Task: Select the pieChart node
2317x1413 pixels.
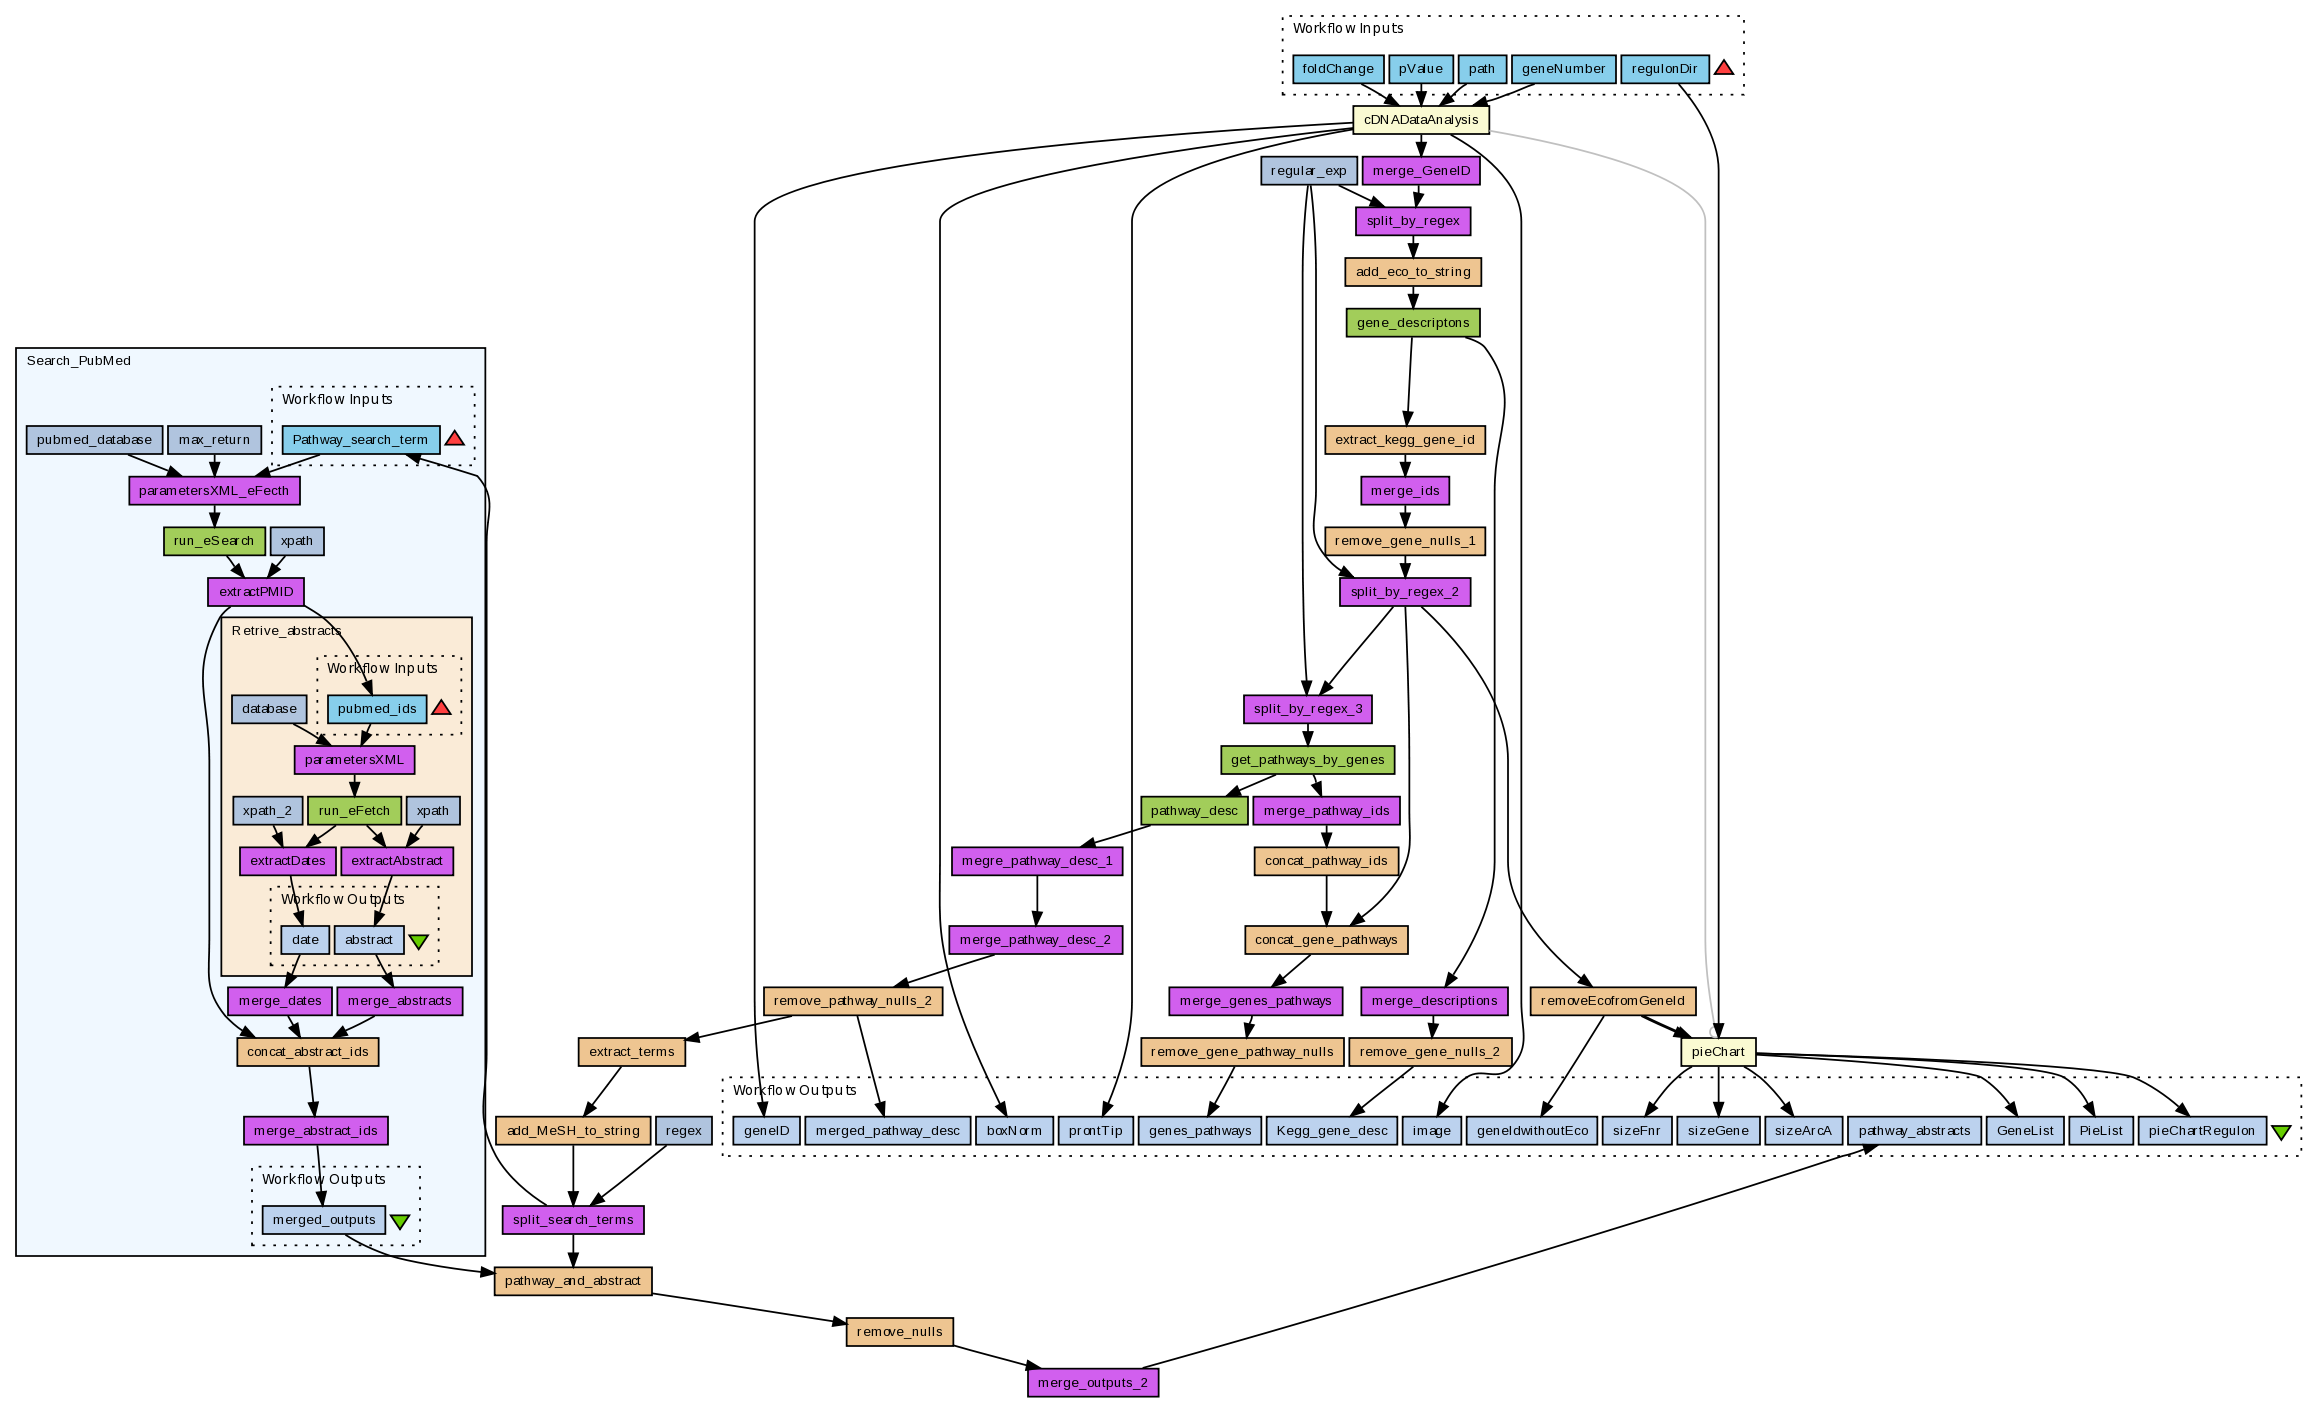Action: 1718,1052
